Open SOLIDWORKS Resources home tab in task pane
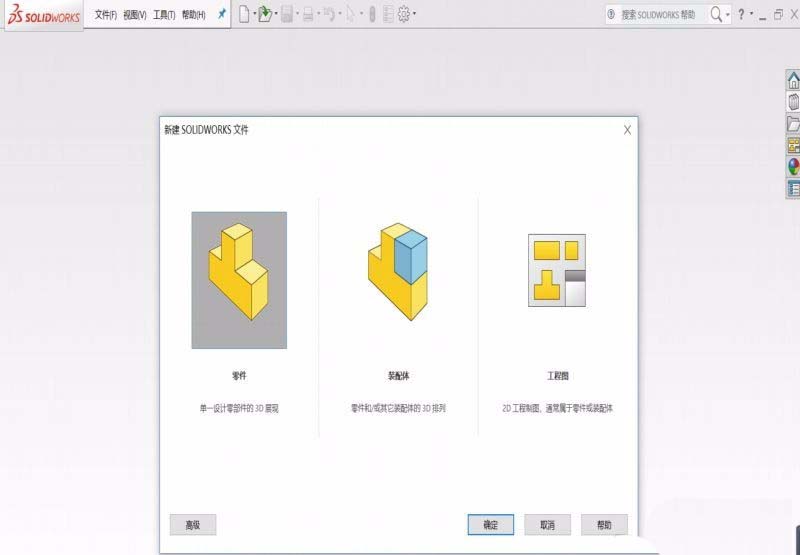800x555 pixels. 793,80
